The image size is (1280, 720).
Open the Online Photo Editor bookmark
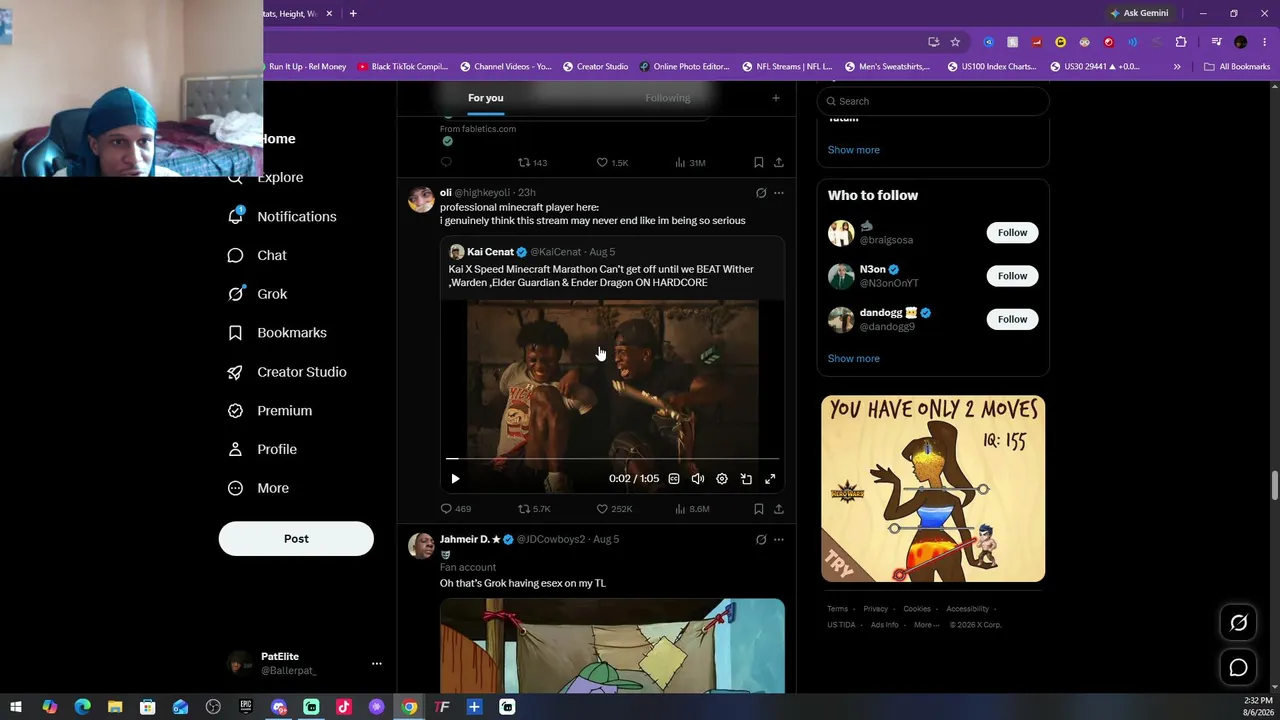point(685,67)
